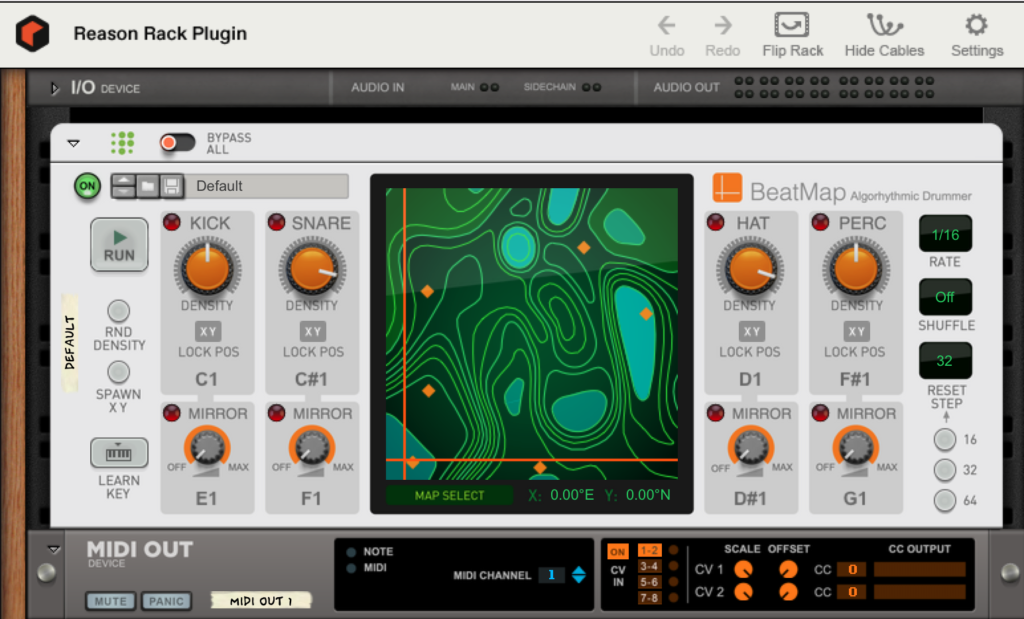This screenshot has height=619, width=1024.
Task: Toggle the Bypass All switch
Action: click(178, 142)
